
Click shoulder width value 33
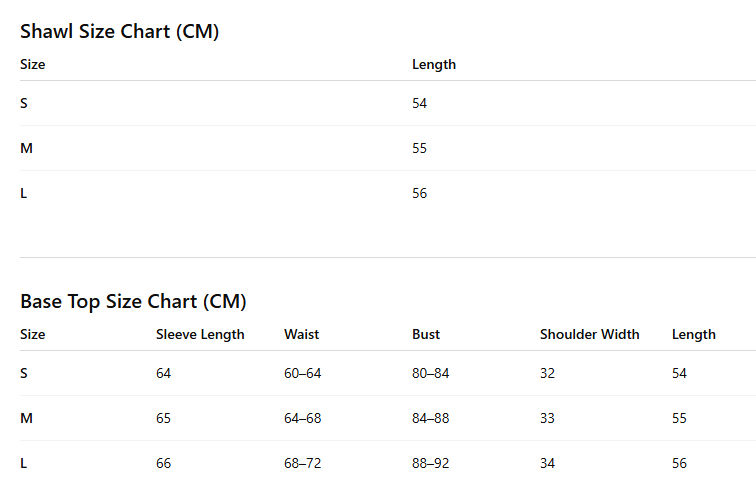547,418
